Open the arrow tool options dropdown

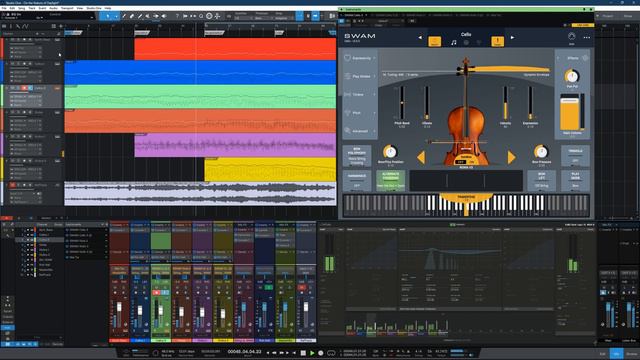pos(116,16)
